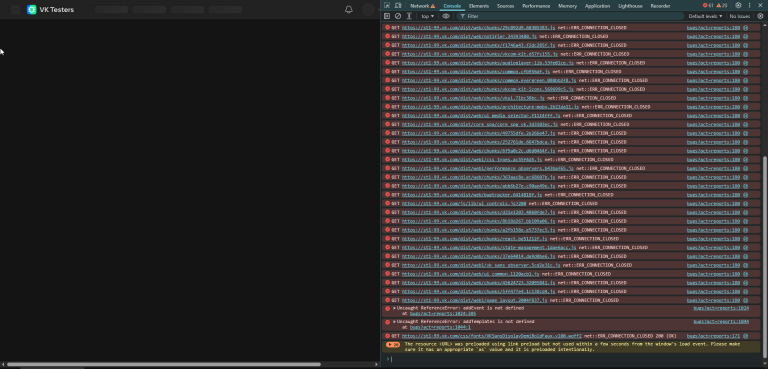Open the woff2 font URL link
The height and width of the screenshot is (369, 768).
click(491, 336)
